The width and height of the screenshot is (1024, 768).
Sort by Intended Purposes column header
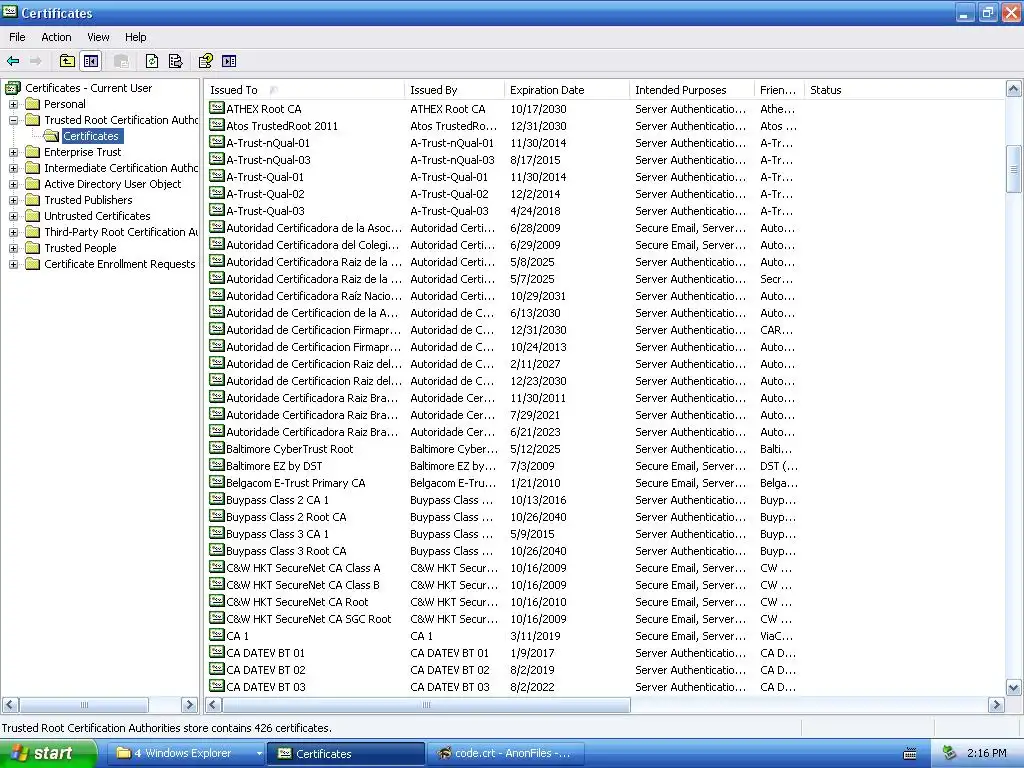click(x=692, y=90)
